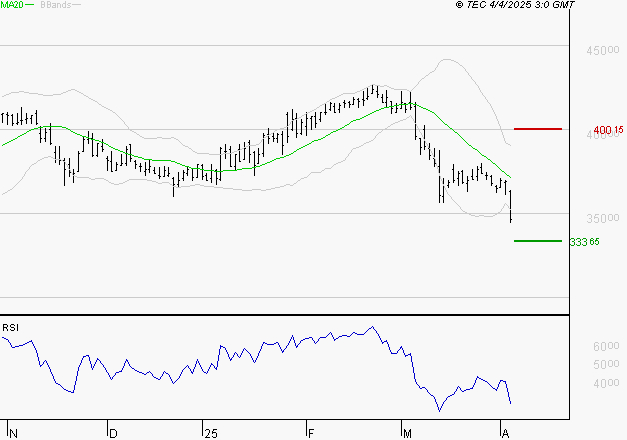Toggle the BBands indicator legend
627x440 pixels.
(55, 6)
